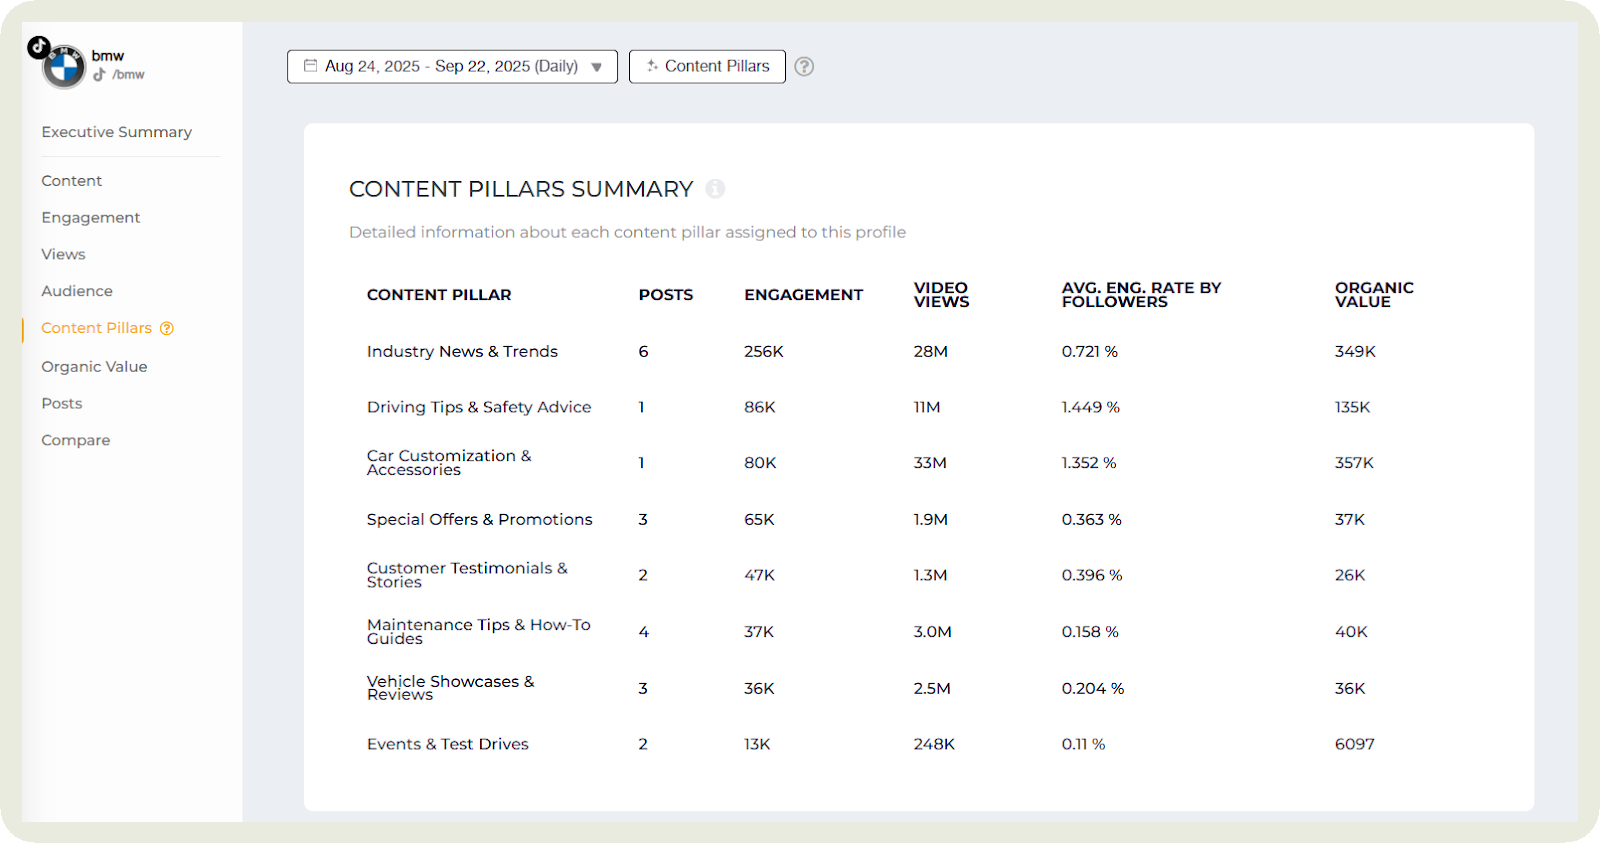Click the calendar icon in date range selector
1600x843 pixels.
click(311, 66)
